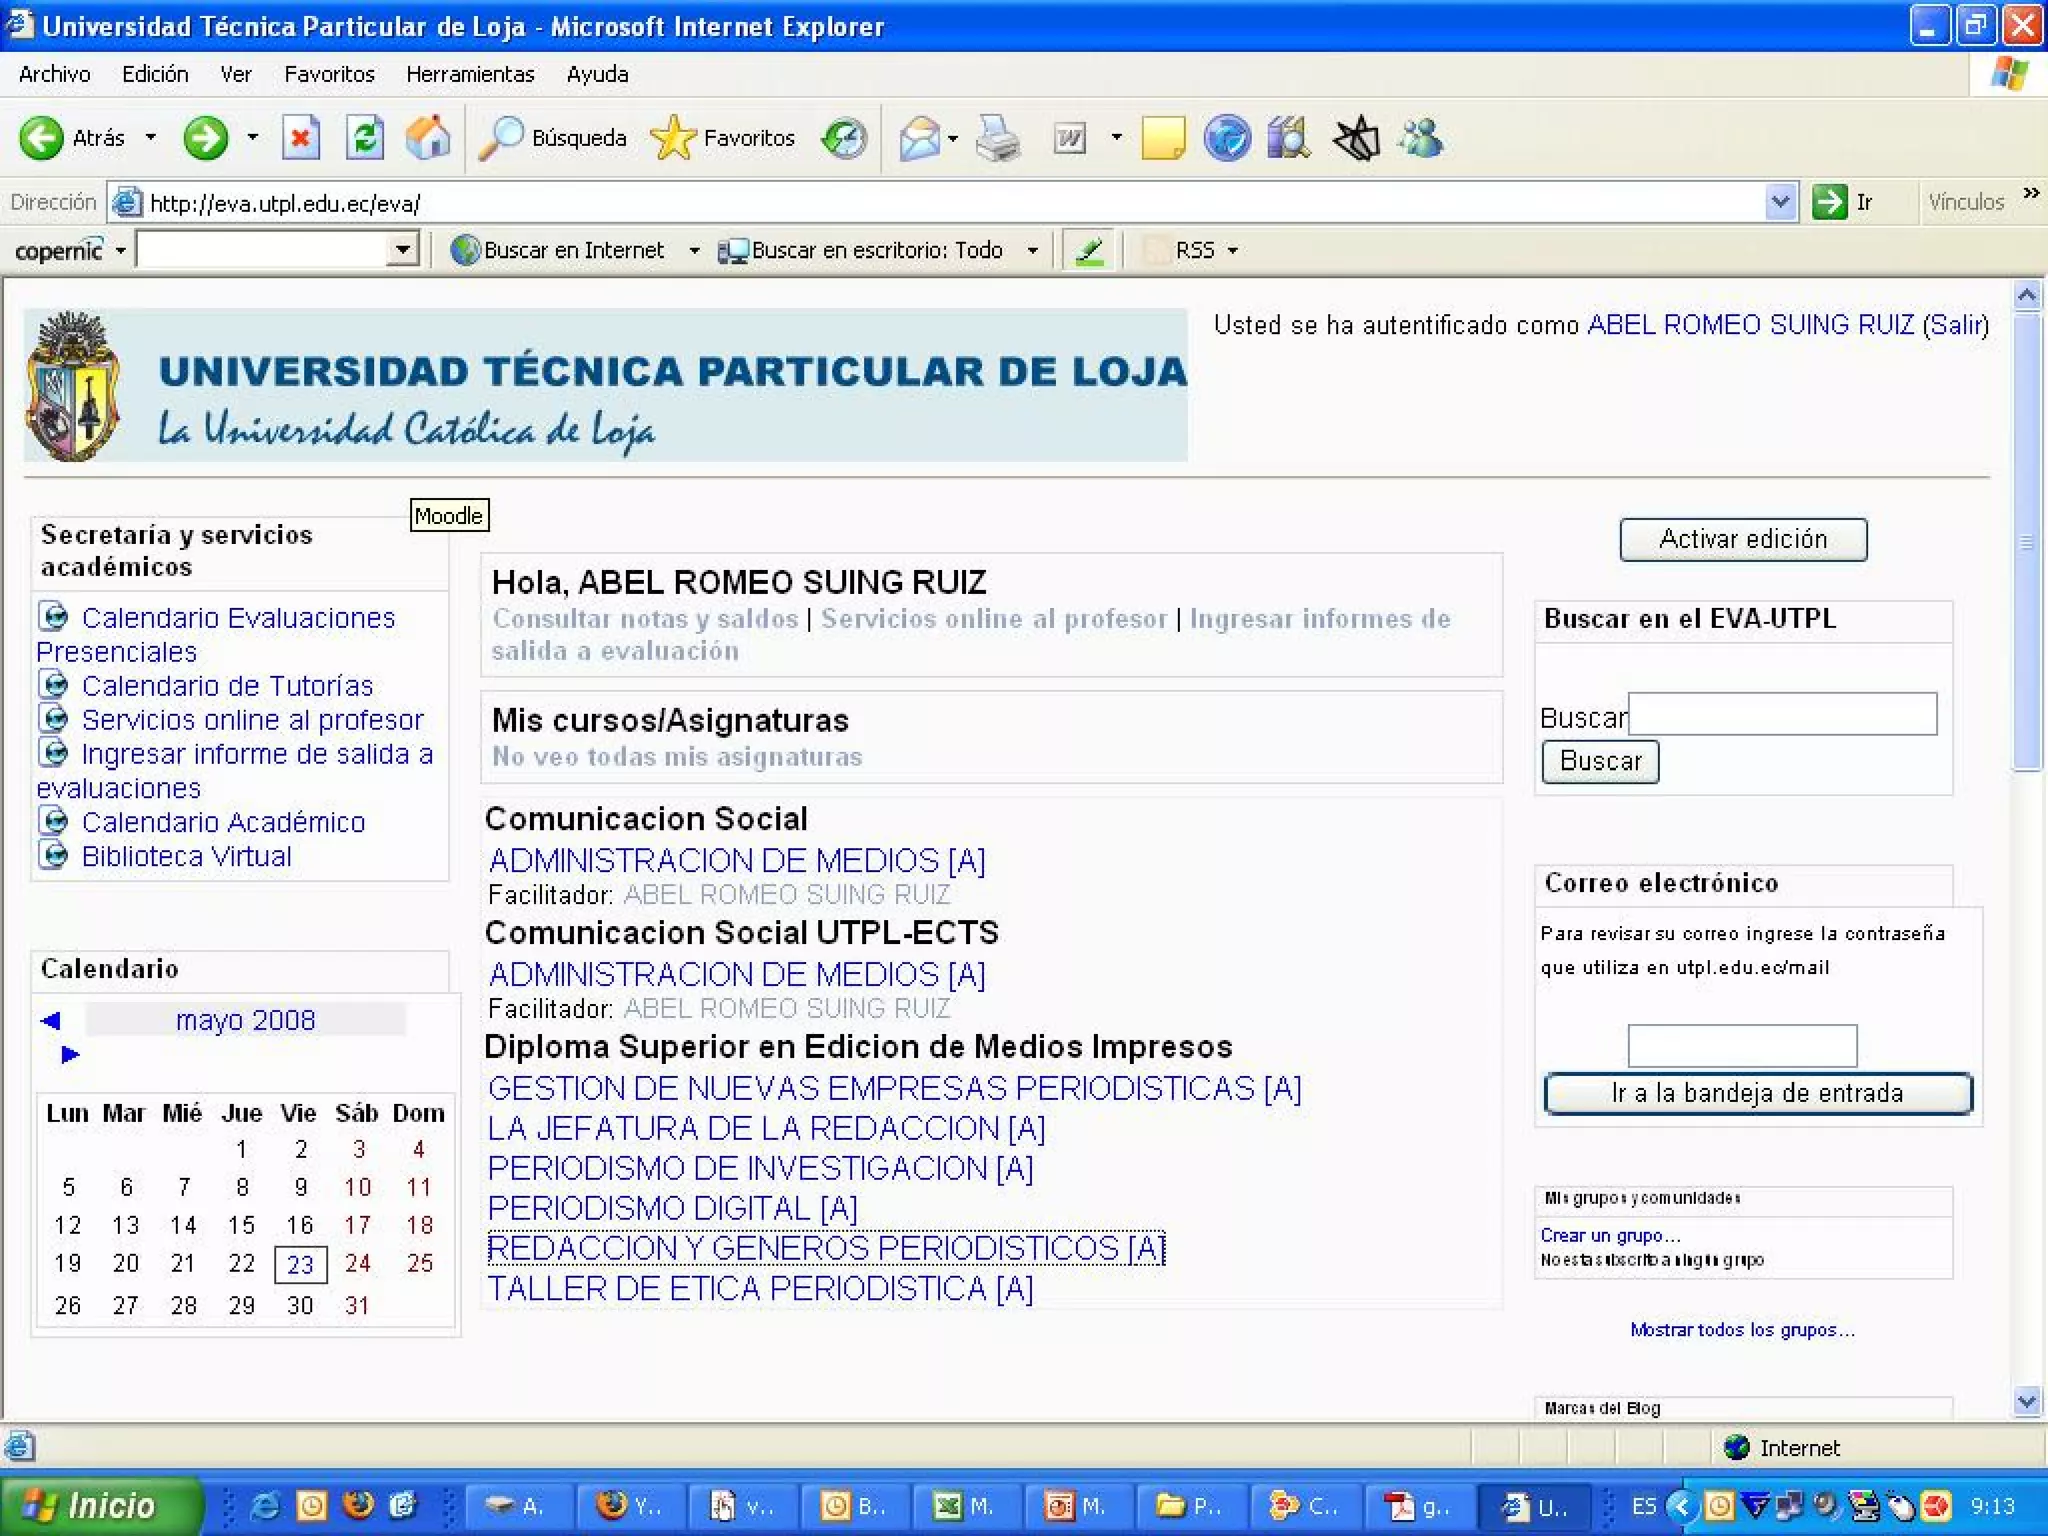The height and width of the screenshot is (1536, 2048).
Task: Click the Salir logout link
Action: pos(1955,325)
